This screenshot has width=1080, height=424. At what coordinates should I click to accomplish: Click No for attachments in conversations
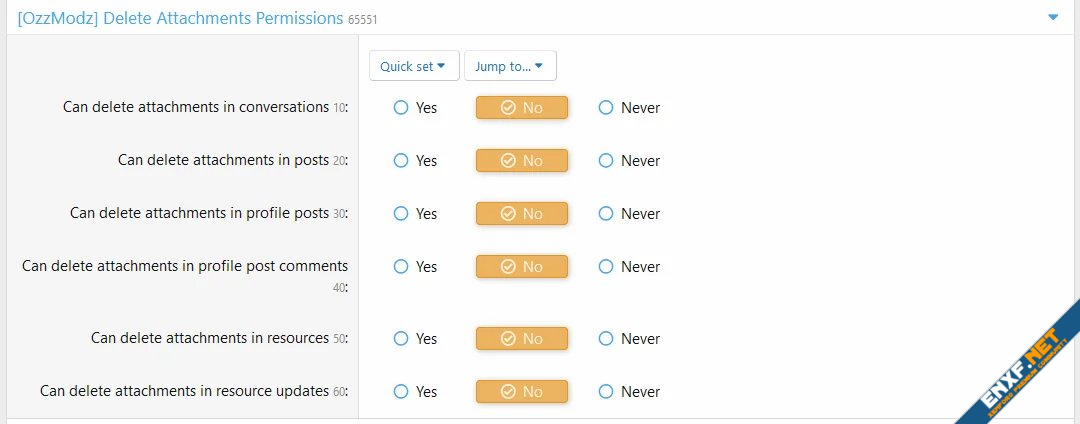pos(521,108)
